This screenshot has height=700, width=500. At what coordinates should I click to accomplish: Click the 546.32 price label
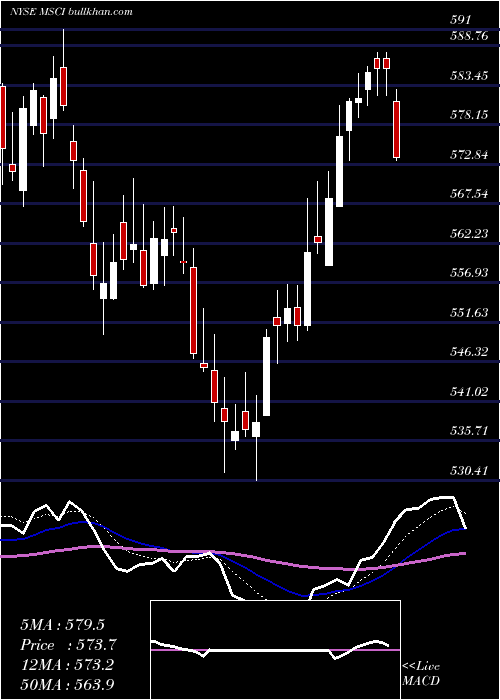pos(469,352)
